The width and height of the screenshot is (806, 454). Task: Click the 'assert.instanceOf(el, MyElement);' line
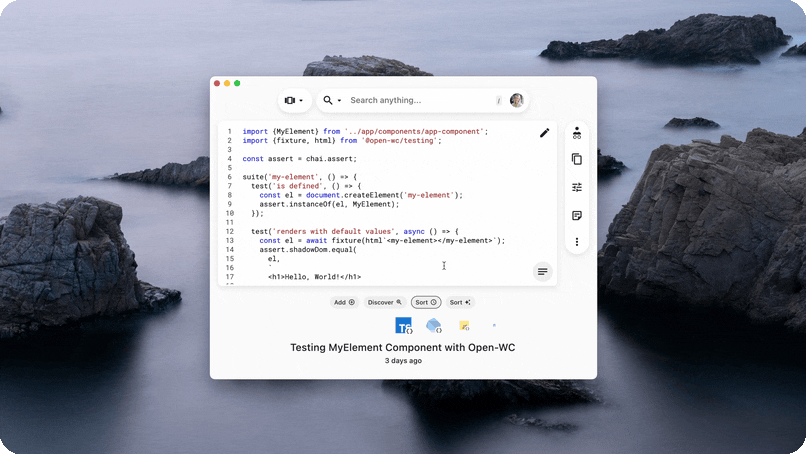(x=329, y=204)
